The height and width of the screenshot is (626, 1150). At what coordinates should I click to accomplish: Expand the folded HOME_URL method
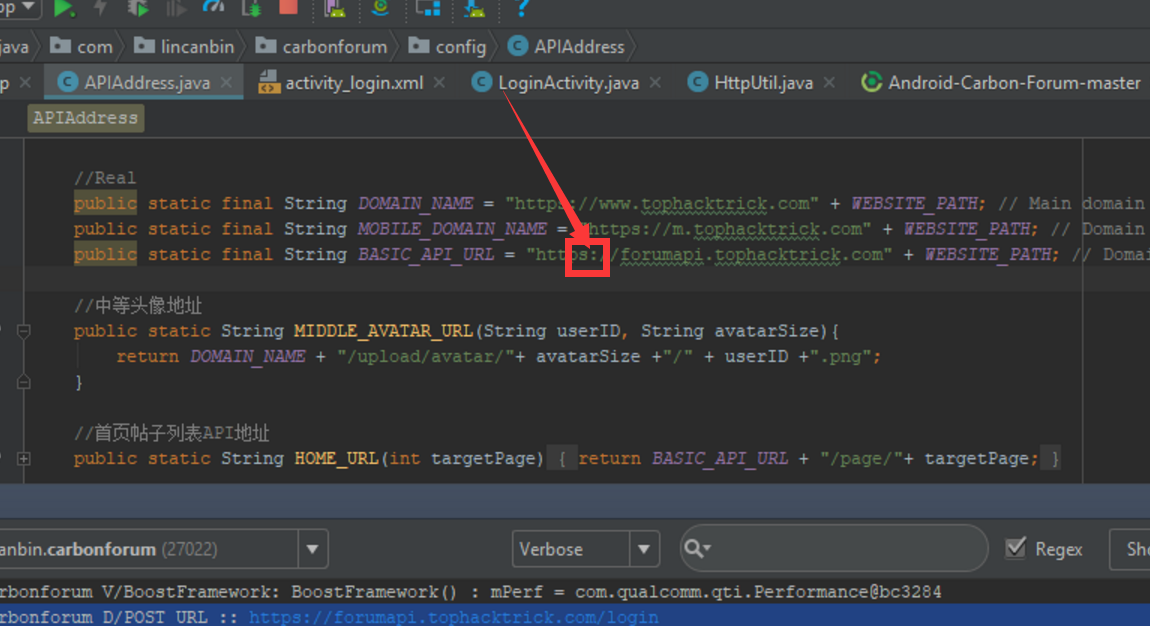(x=23, y=459)
